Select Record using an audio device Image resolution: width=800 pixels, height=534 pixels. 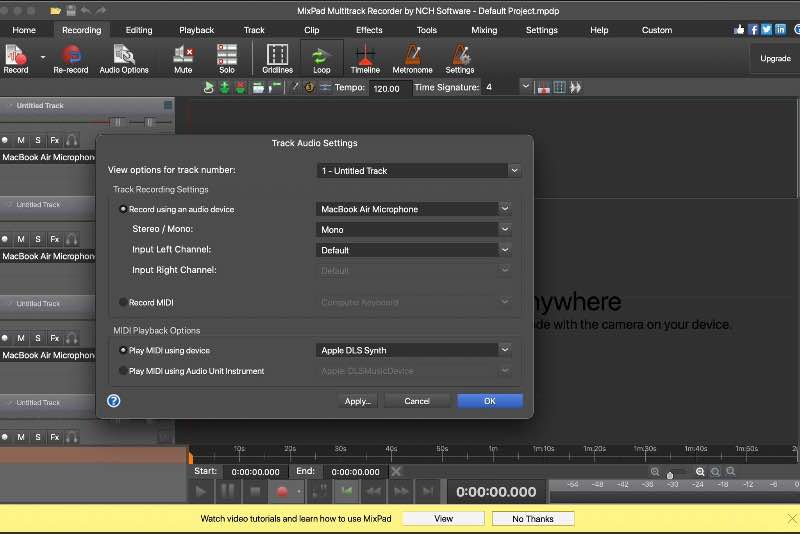[x=123, y=209]
